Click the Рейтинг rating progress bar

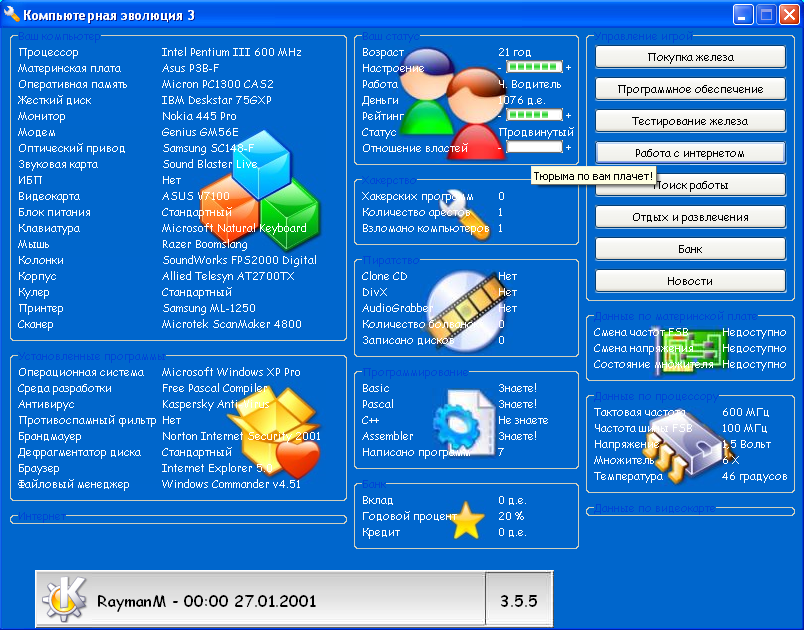(x=534, y=115)
